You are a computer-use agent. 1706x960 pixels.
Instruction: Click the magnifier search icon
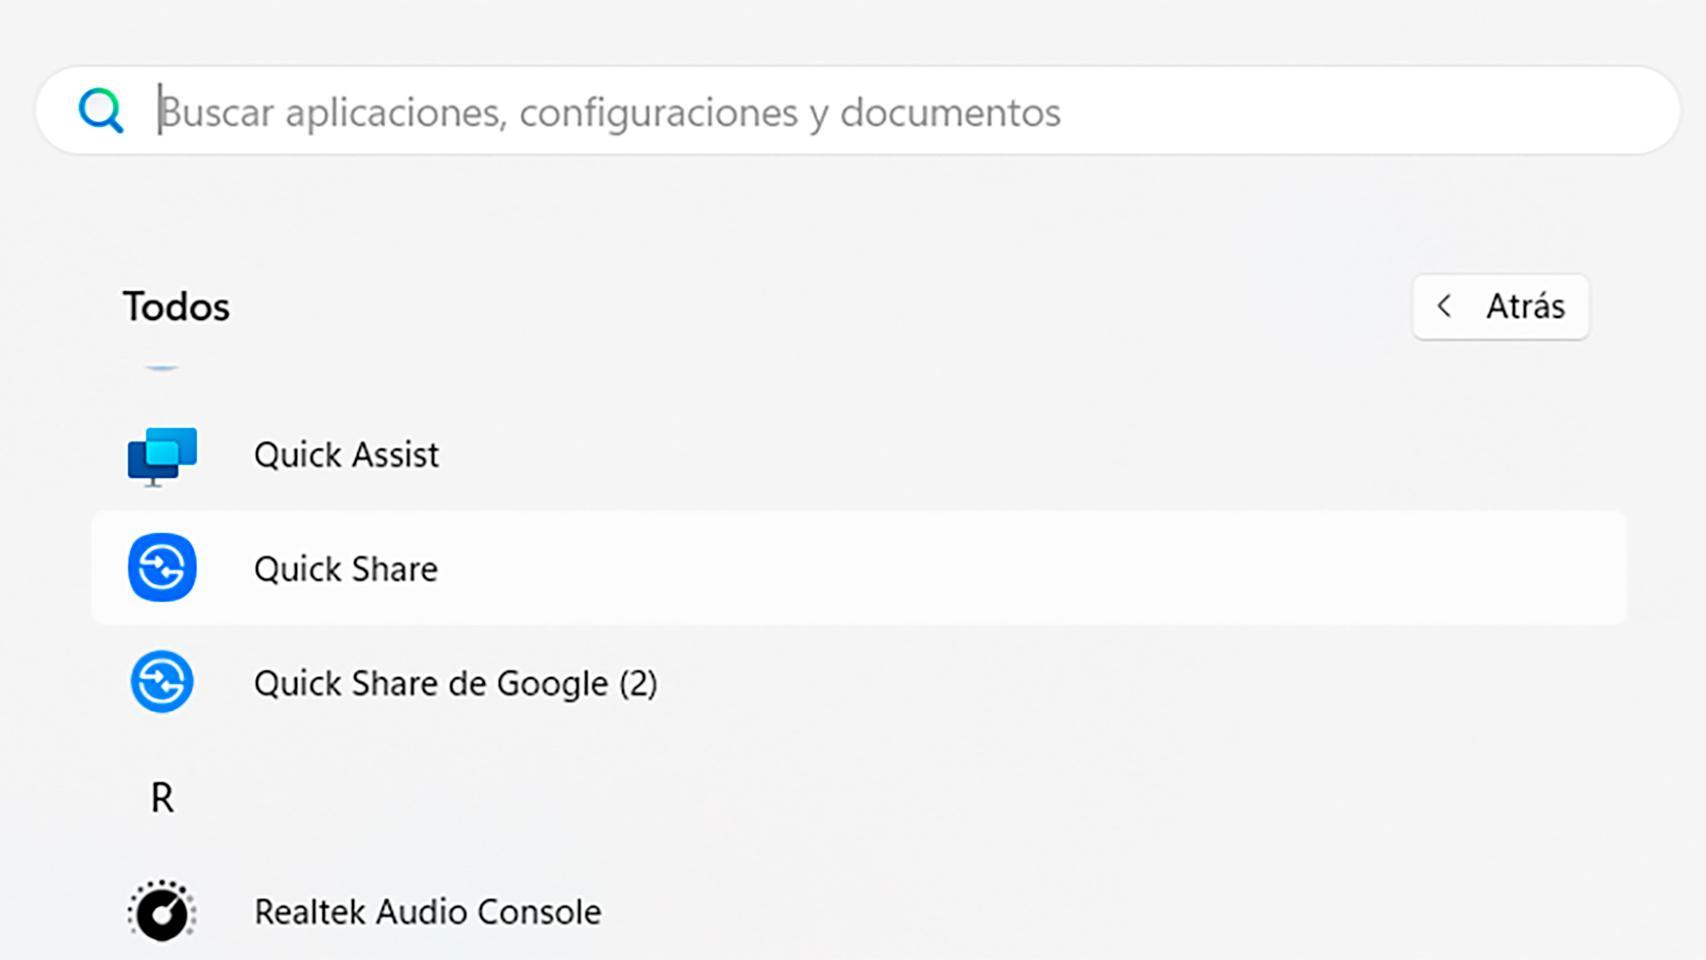[101, 110]
